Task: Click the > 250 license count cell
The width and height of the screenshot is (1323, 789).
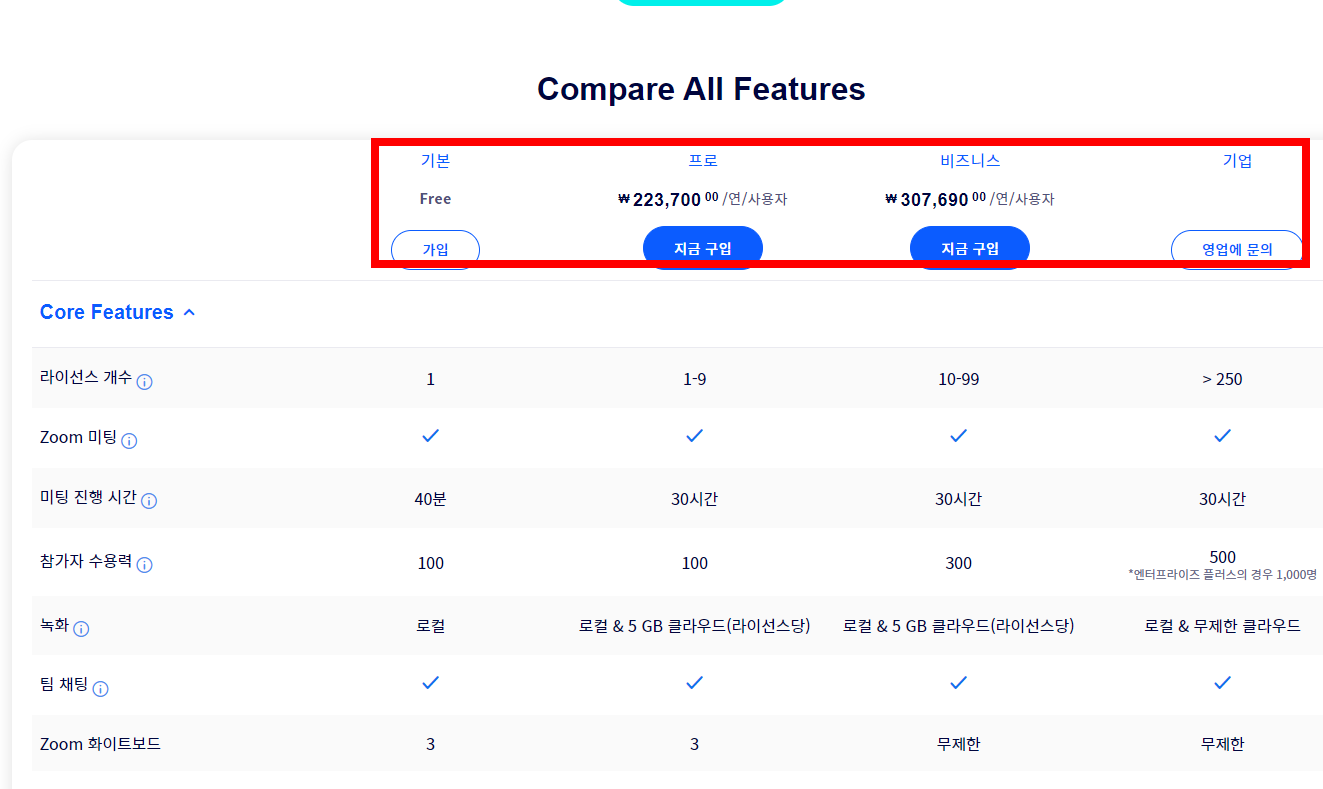Action: click(x=1222, y=379)
